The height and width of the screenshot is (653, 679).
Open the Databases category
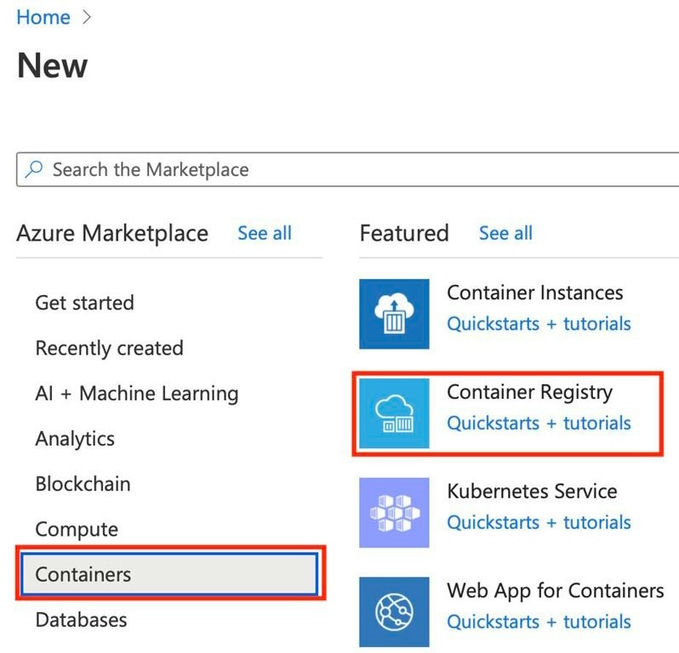(81, 620)
